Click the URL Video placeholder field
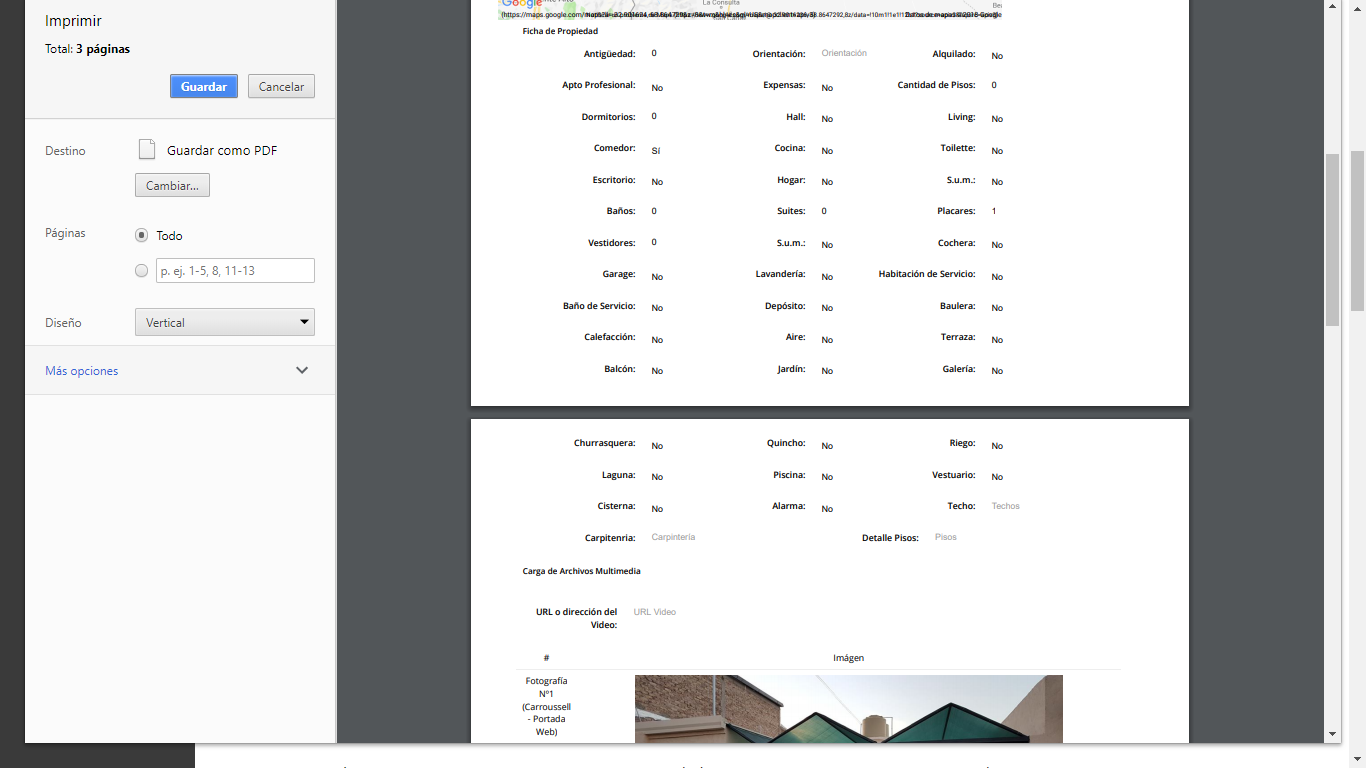Viewport: 1366px width, 768px height. click(x=655, y=612)
